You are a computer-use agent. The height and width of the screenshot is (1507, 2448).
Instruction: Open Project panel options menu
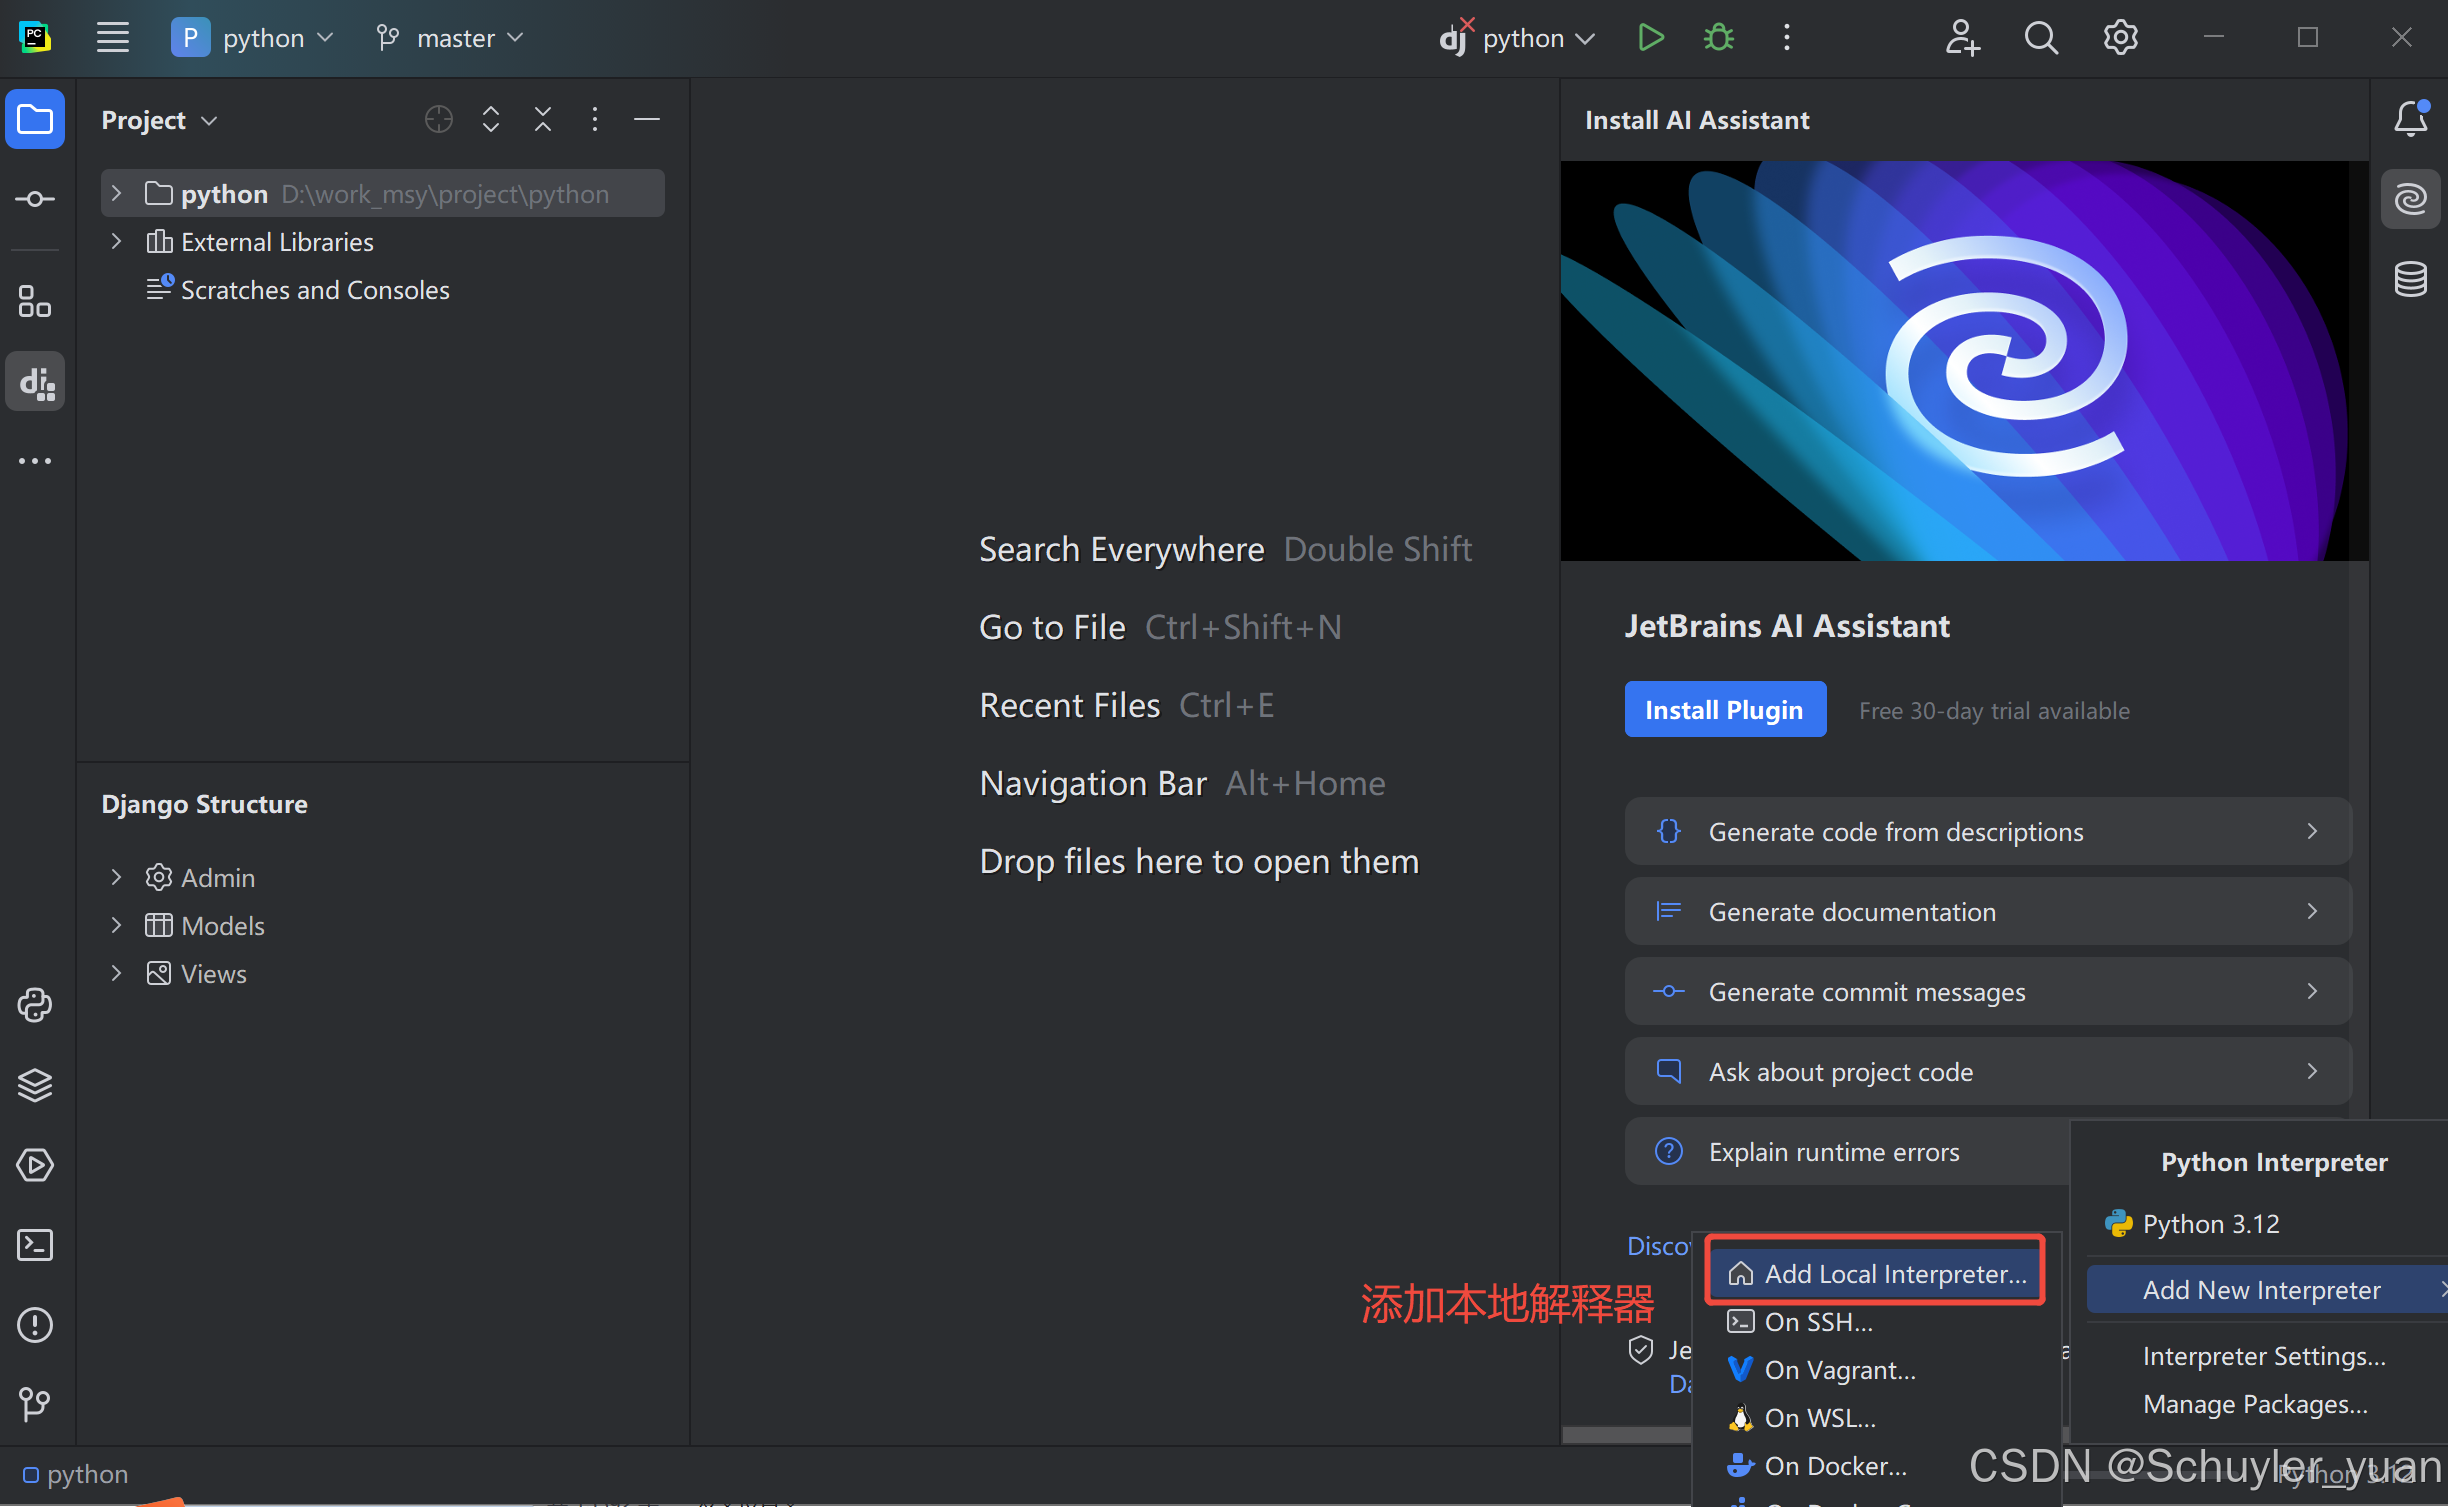pos(595,120)
